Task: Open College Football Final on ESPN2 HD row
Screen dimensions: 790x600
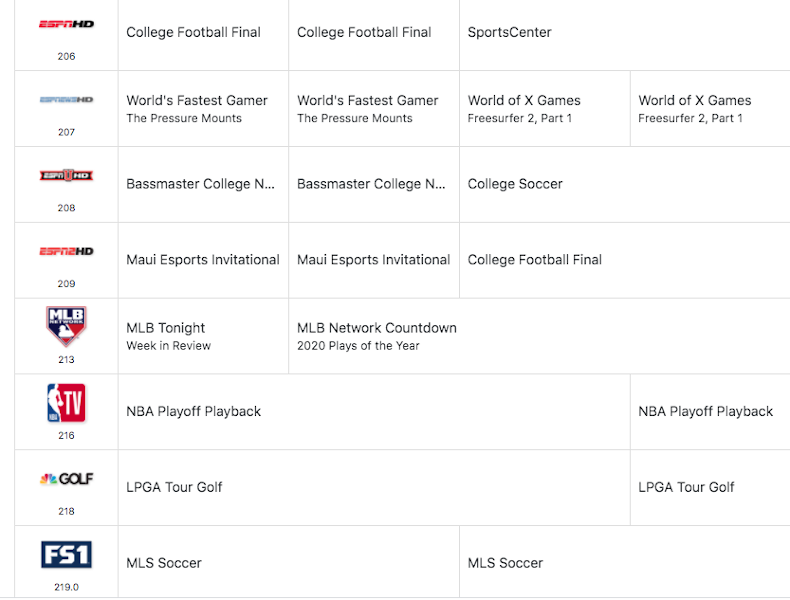Action: (x=534, y=260)
